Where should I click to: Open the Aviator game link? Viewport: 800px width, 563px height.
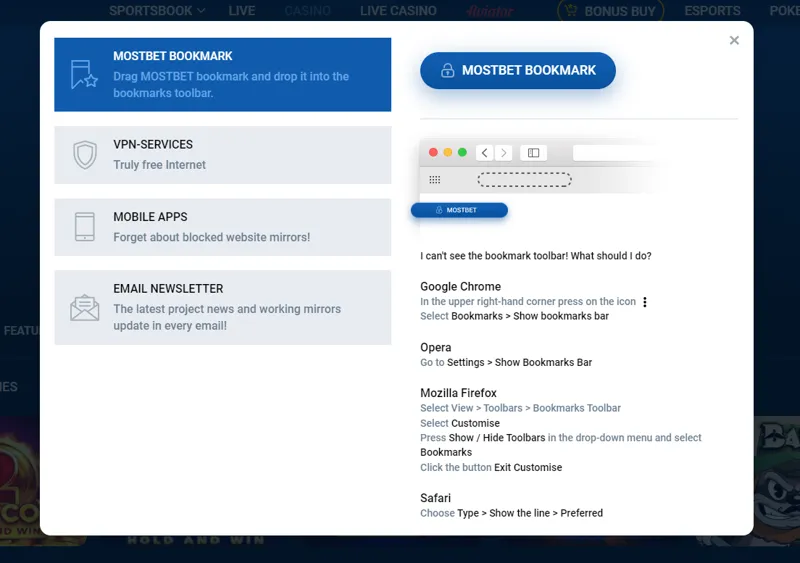490,11
